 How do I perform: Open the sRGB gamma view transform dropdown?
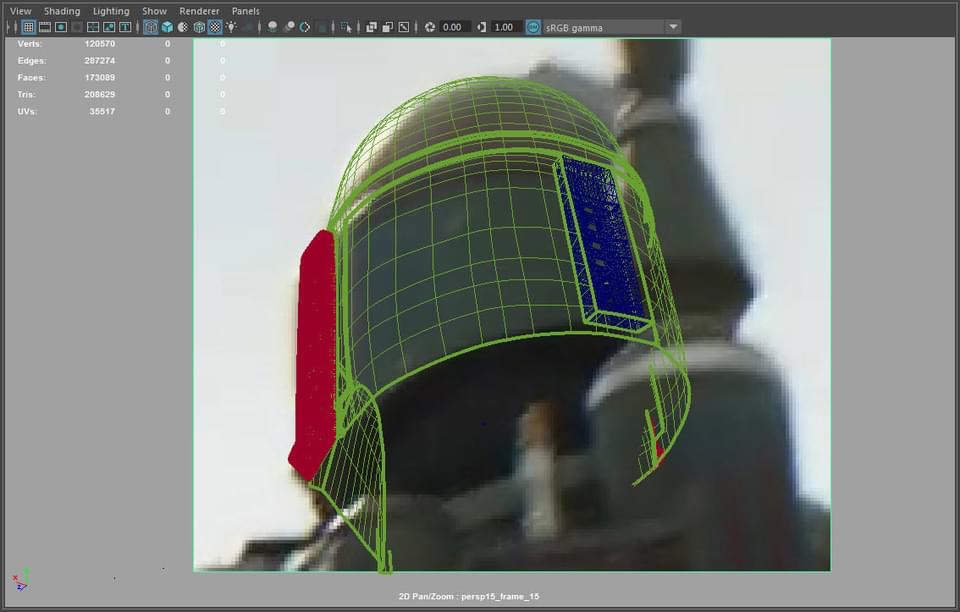click(x=611, y=27)
